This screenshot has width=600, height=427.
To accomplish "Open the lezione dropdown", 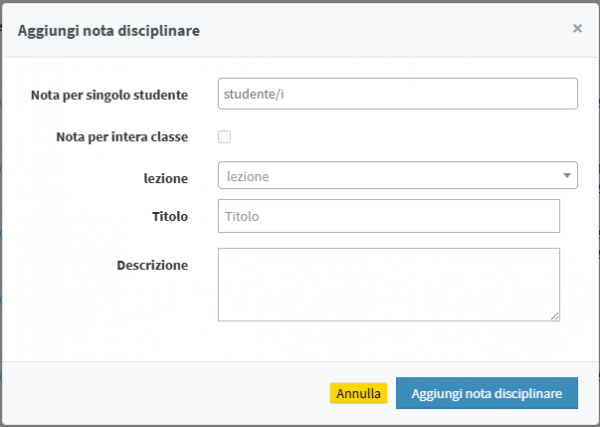I will point(397,175).
